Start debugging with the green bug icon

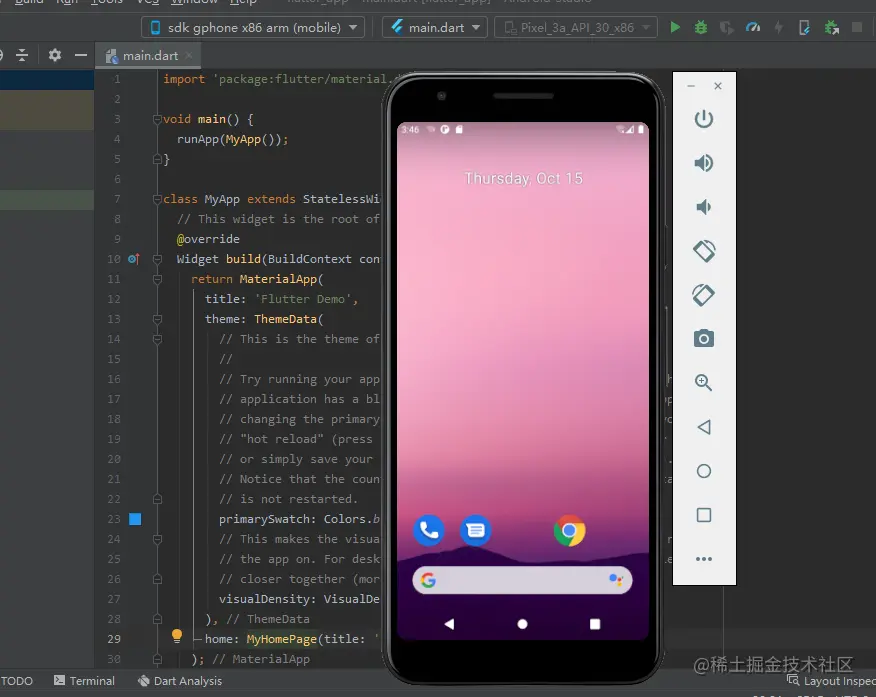coord(701,28)
